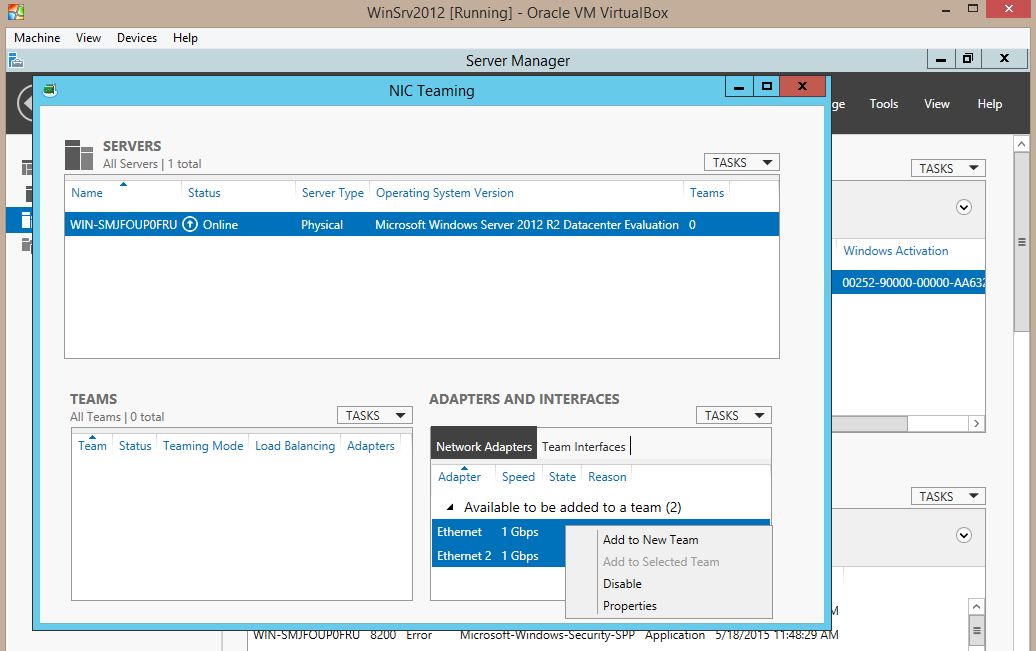The width and height of the screenshot is (1036, 651).
Task: Click the VirtualBox icon in the title bar
Action: (x=16, y=12)
